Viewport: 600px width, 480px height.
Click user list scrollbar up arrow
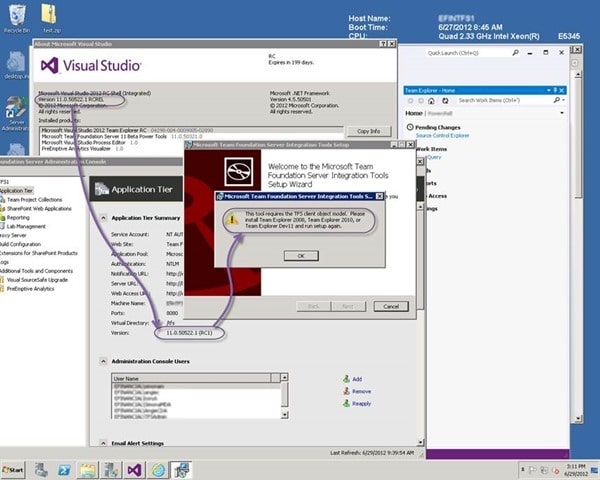point(284,377)
